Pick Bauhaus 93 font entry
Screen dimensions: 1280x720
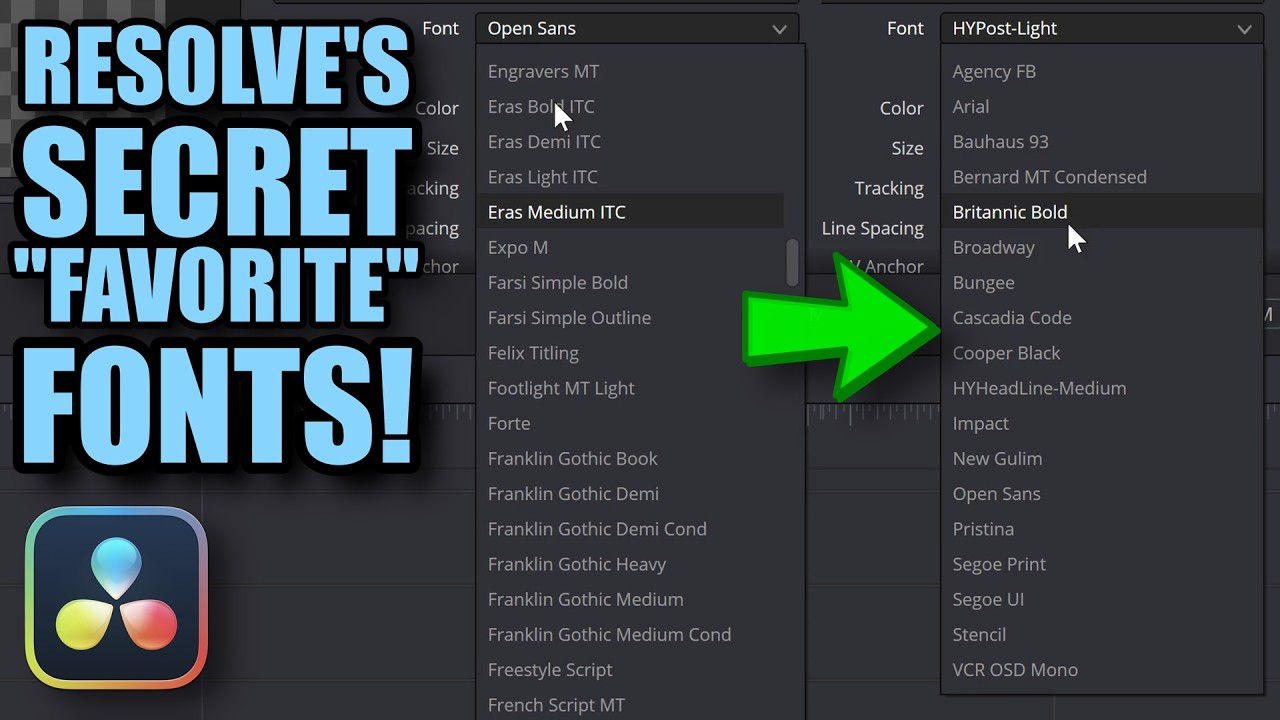[x=1001, y=142]
